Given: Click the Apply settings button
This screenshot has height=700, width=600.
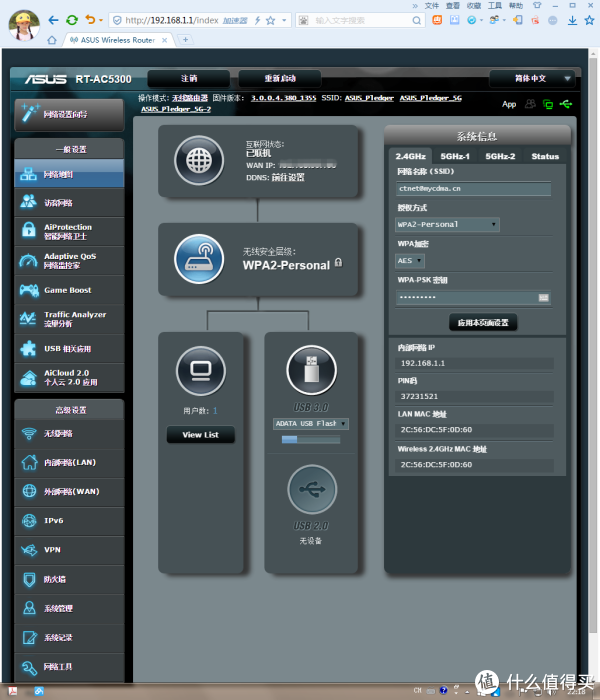Looking at the screenshot, I should pos(483,323).
